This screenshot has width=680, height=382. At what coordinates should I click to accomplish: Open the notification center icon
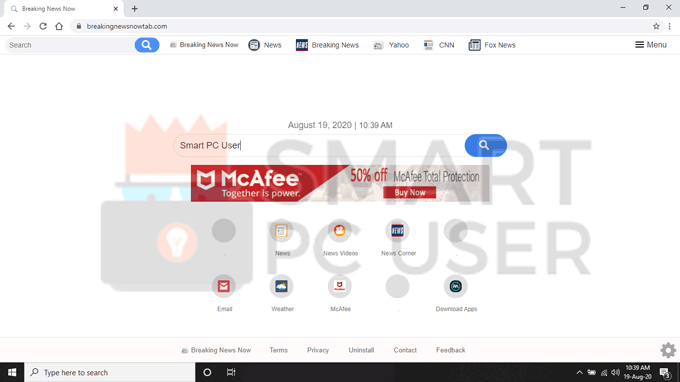665,372
